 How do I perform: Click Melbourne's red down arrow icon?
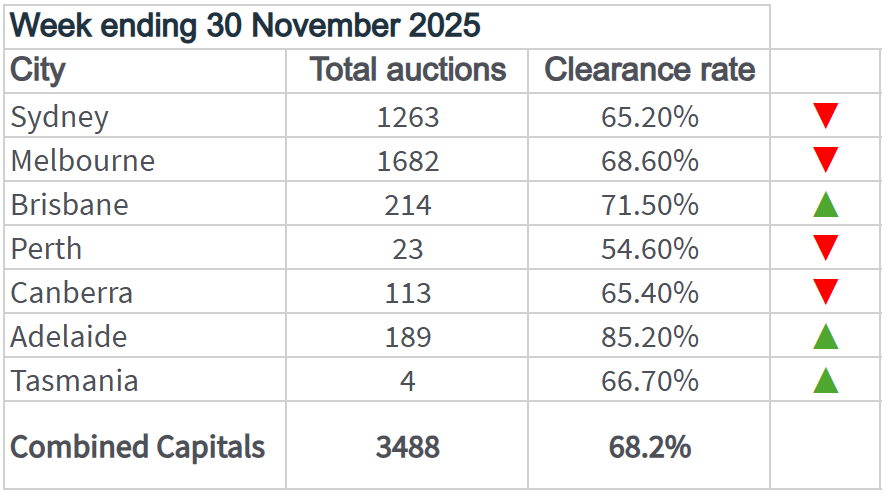[825, 160]
